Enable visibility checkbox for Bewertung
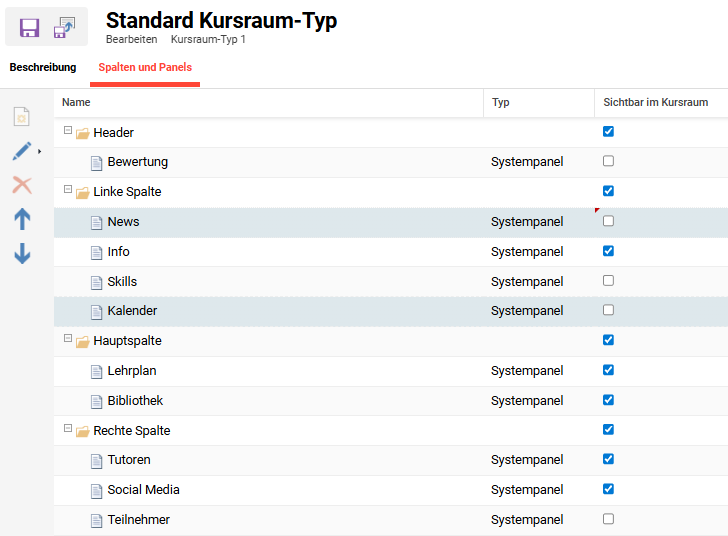Viewport: 728px width, 536px height. click(608, 161)
